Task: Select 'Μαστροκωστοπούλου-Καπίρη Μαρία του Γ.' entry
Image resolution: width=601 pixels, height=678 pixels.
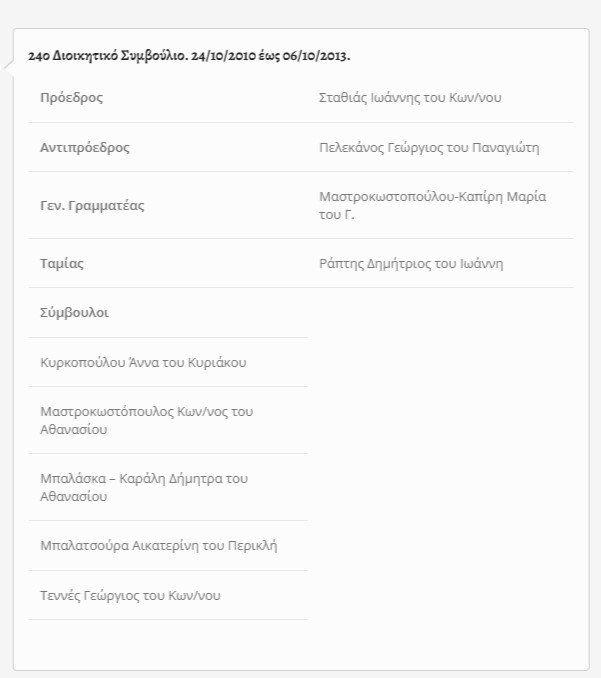Action: click(432, 205)
